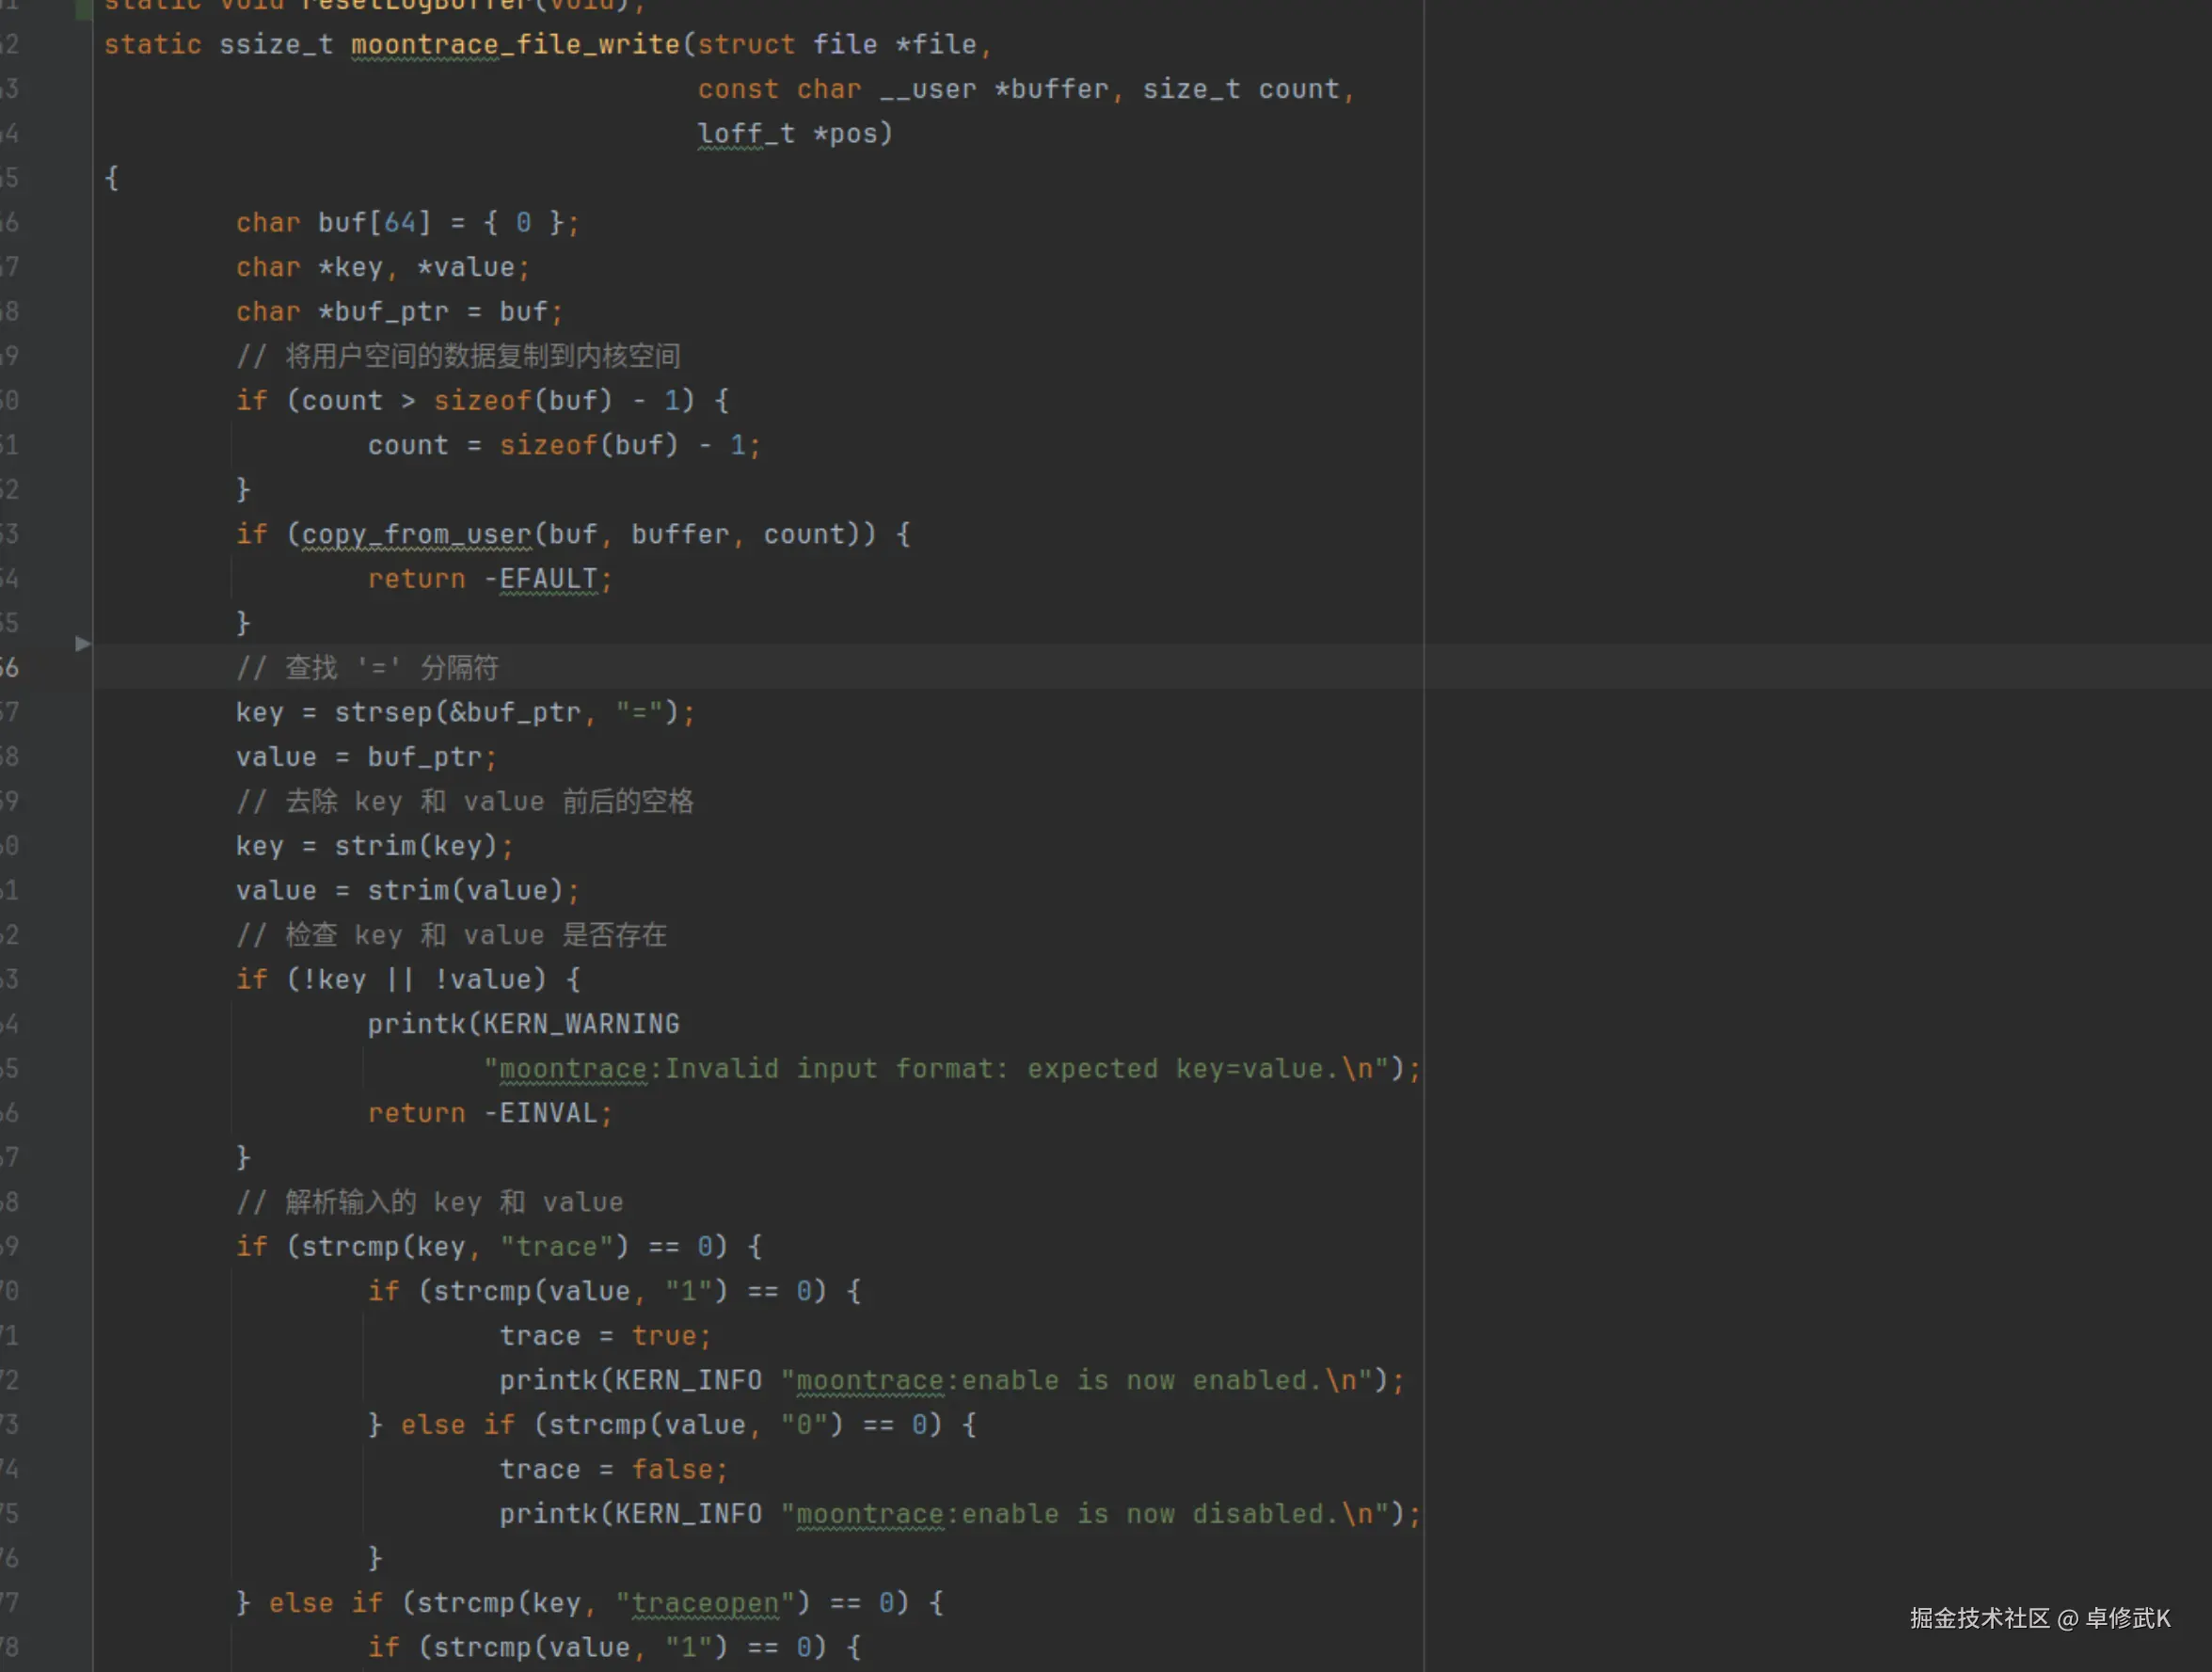Click the moontrace_file_write function name
Image resolution: width=2212 pixels, height=1672 pixels.
(515, 45)
